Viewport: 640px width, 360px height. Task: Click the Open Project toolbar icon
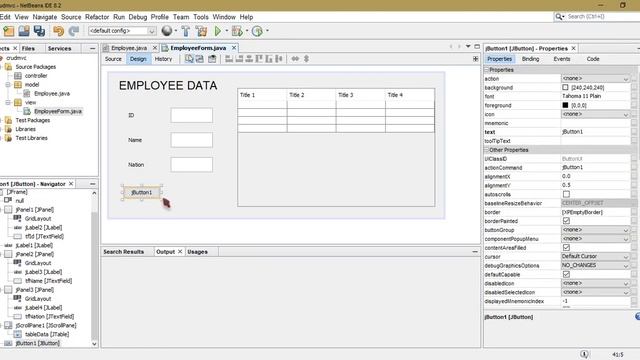(x=24, y=31)
